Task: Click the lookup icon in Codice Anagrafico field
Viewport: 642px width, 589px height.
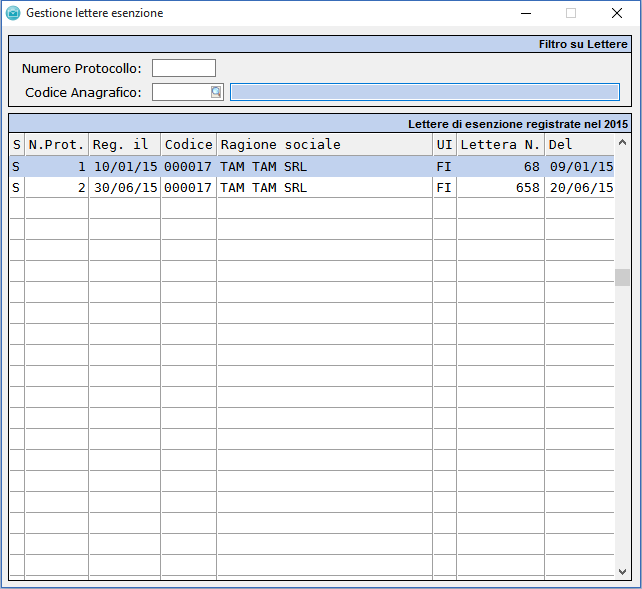Action: (x=215, y=92)
